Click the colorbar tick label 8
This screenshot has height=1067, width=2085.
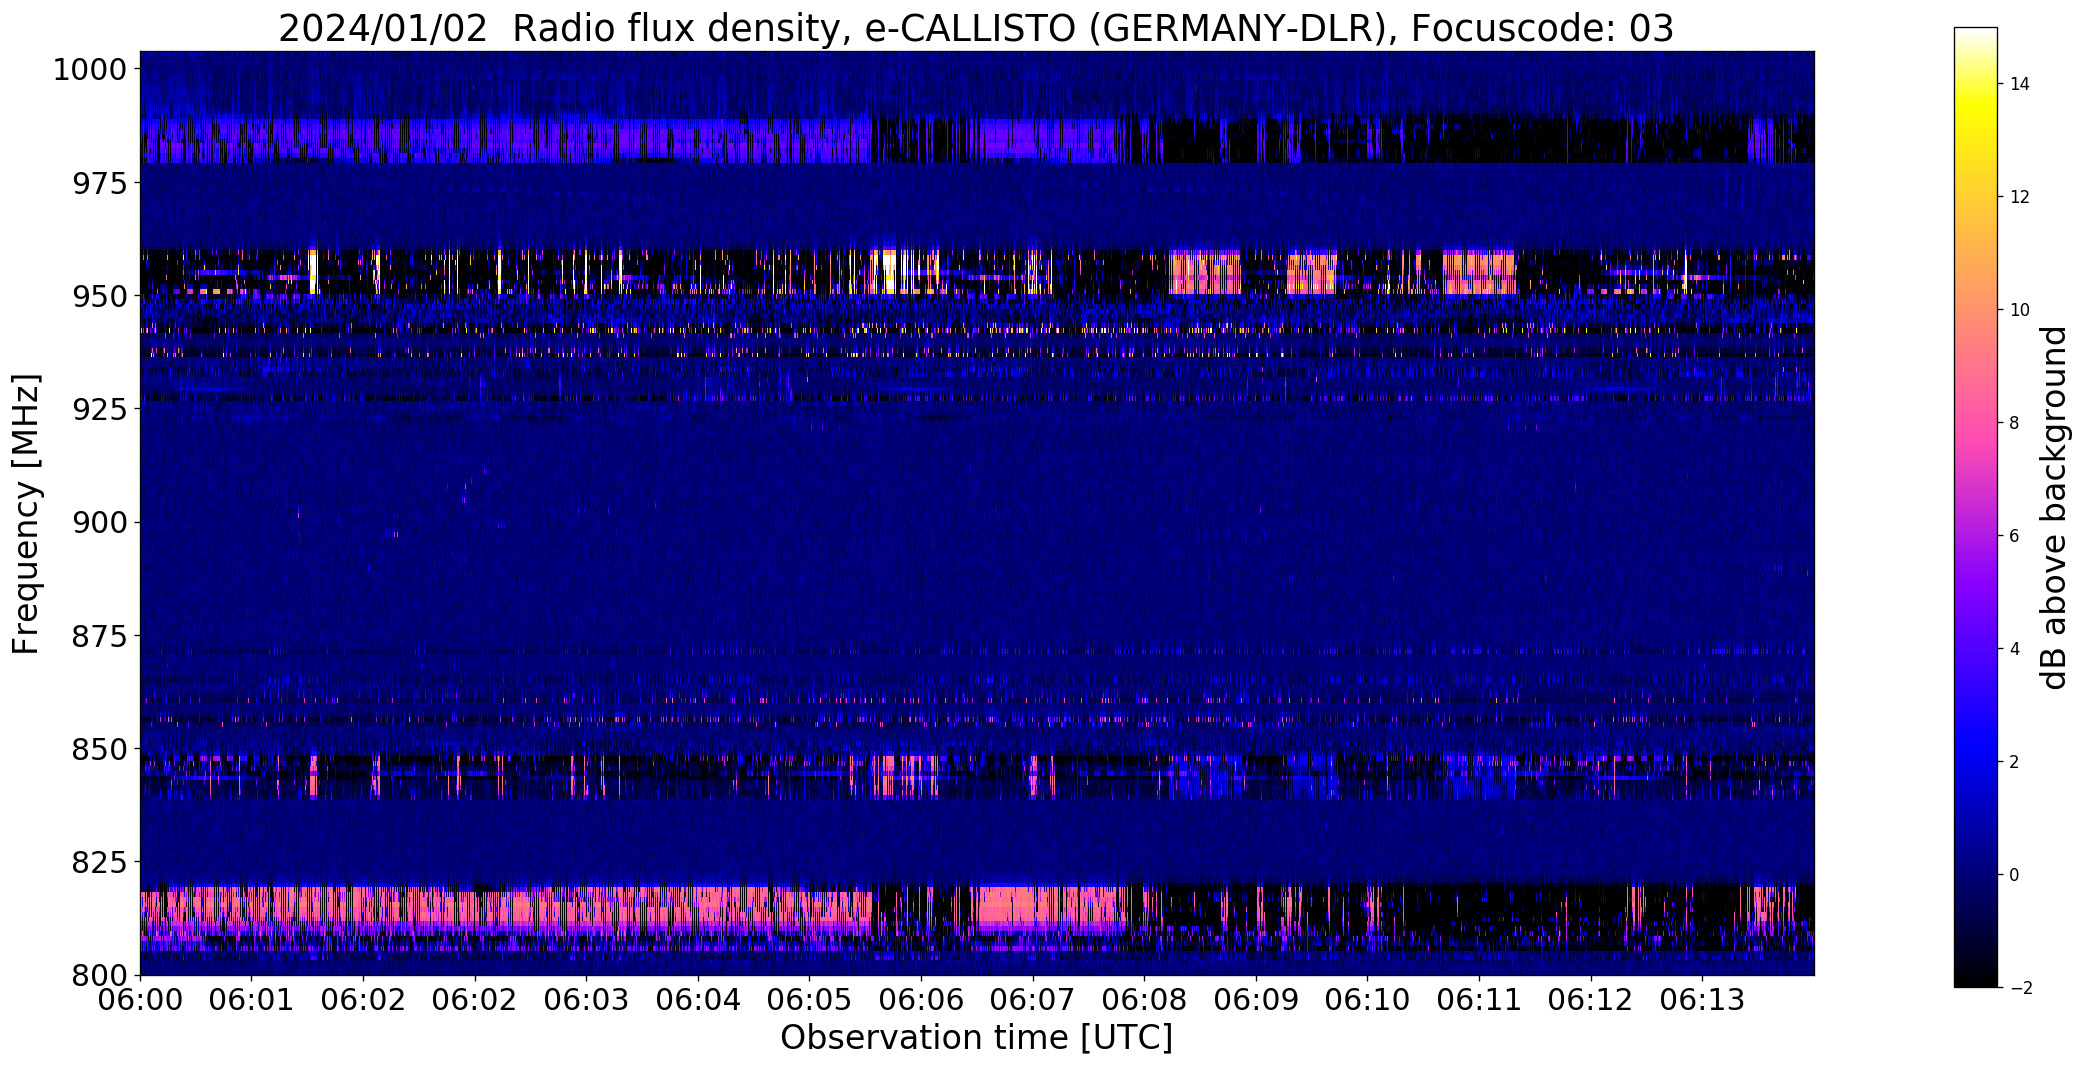(x=2015, y=423)
